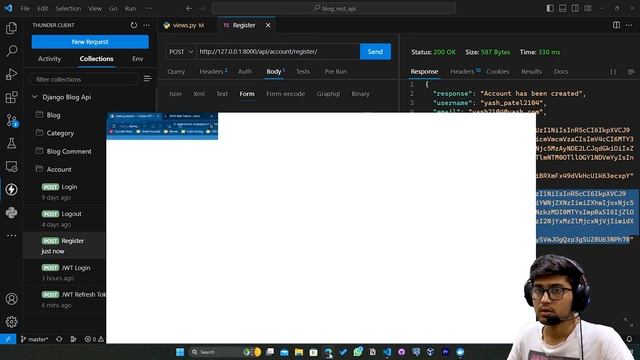Open Thunder Client panel more actions

tap(147, 25)
